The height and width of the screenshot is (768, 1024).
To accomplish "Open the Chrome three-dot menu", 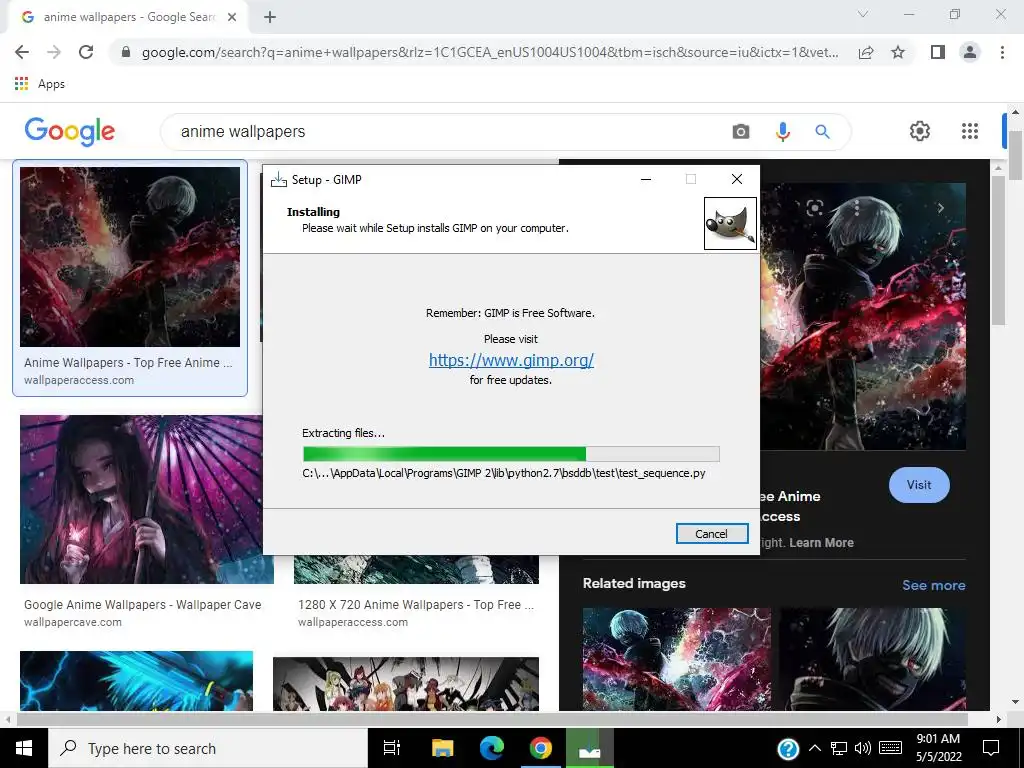I will (x=1002, y=52).
